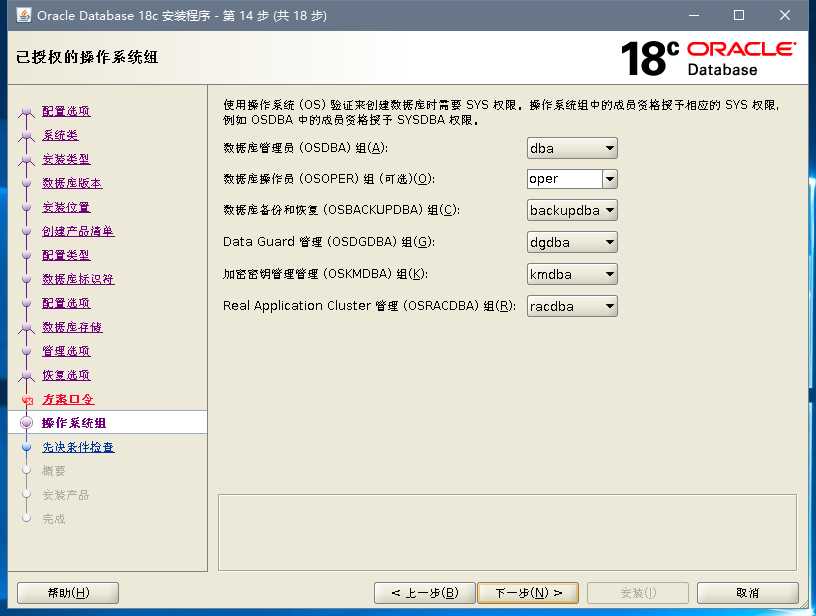Click the 加密密钥管理 (OSKMDBA) label
Screen dimensions: 816x616
click(x=326, y=274)
